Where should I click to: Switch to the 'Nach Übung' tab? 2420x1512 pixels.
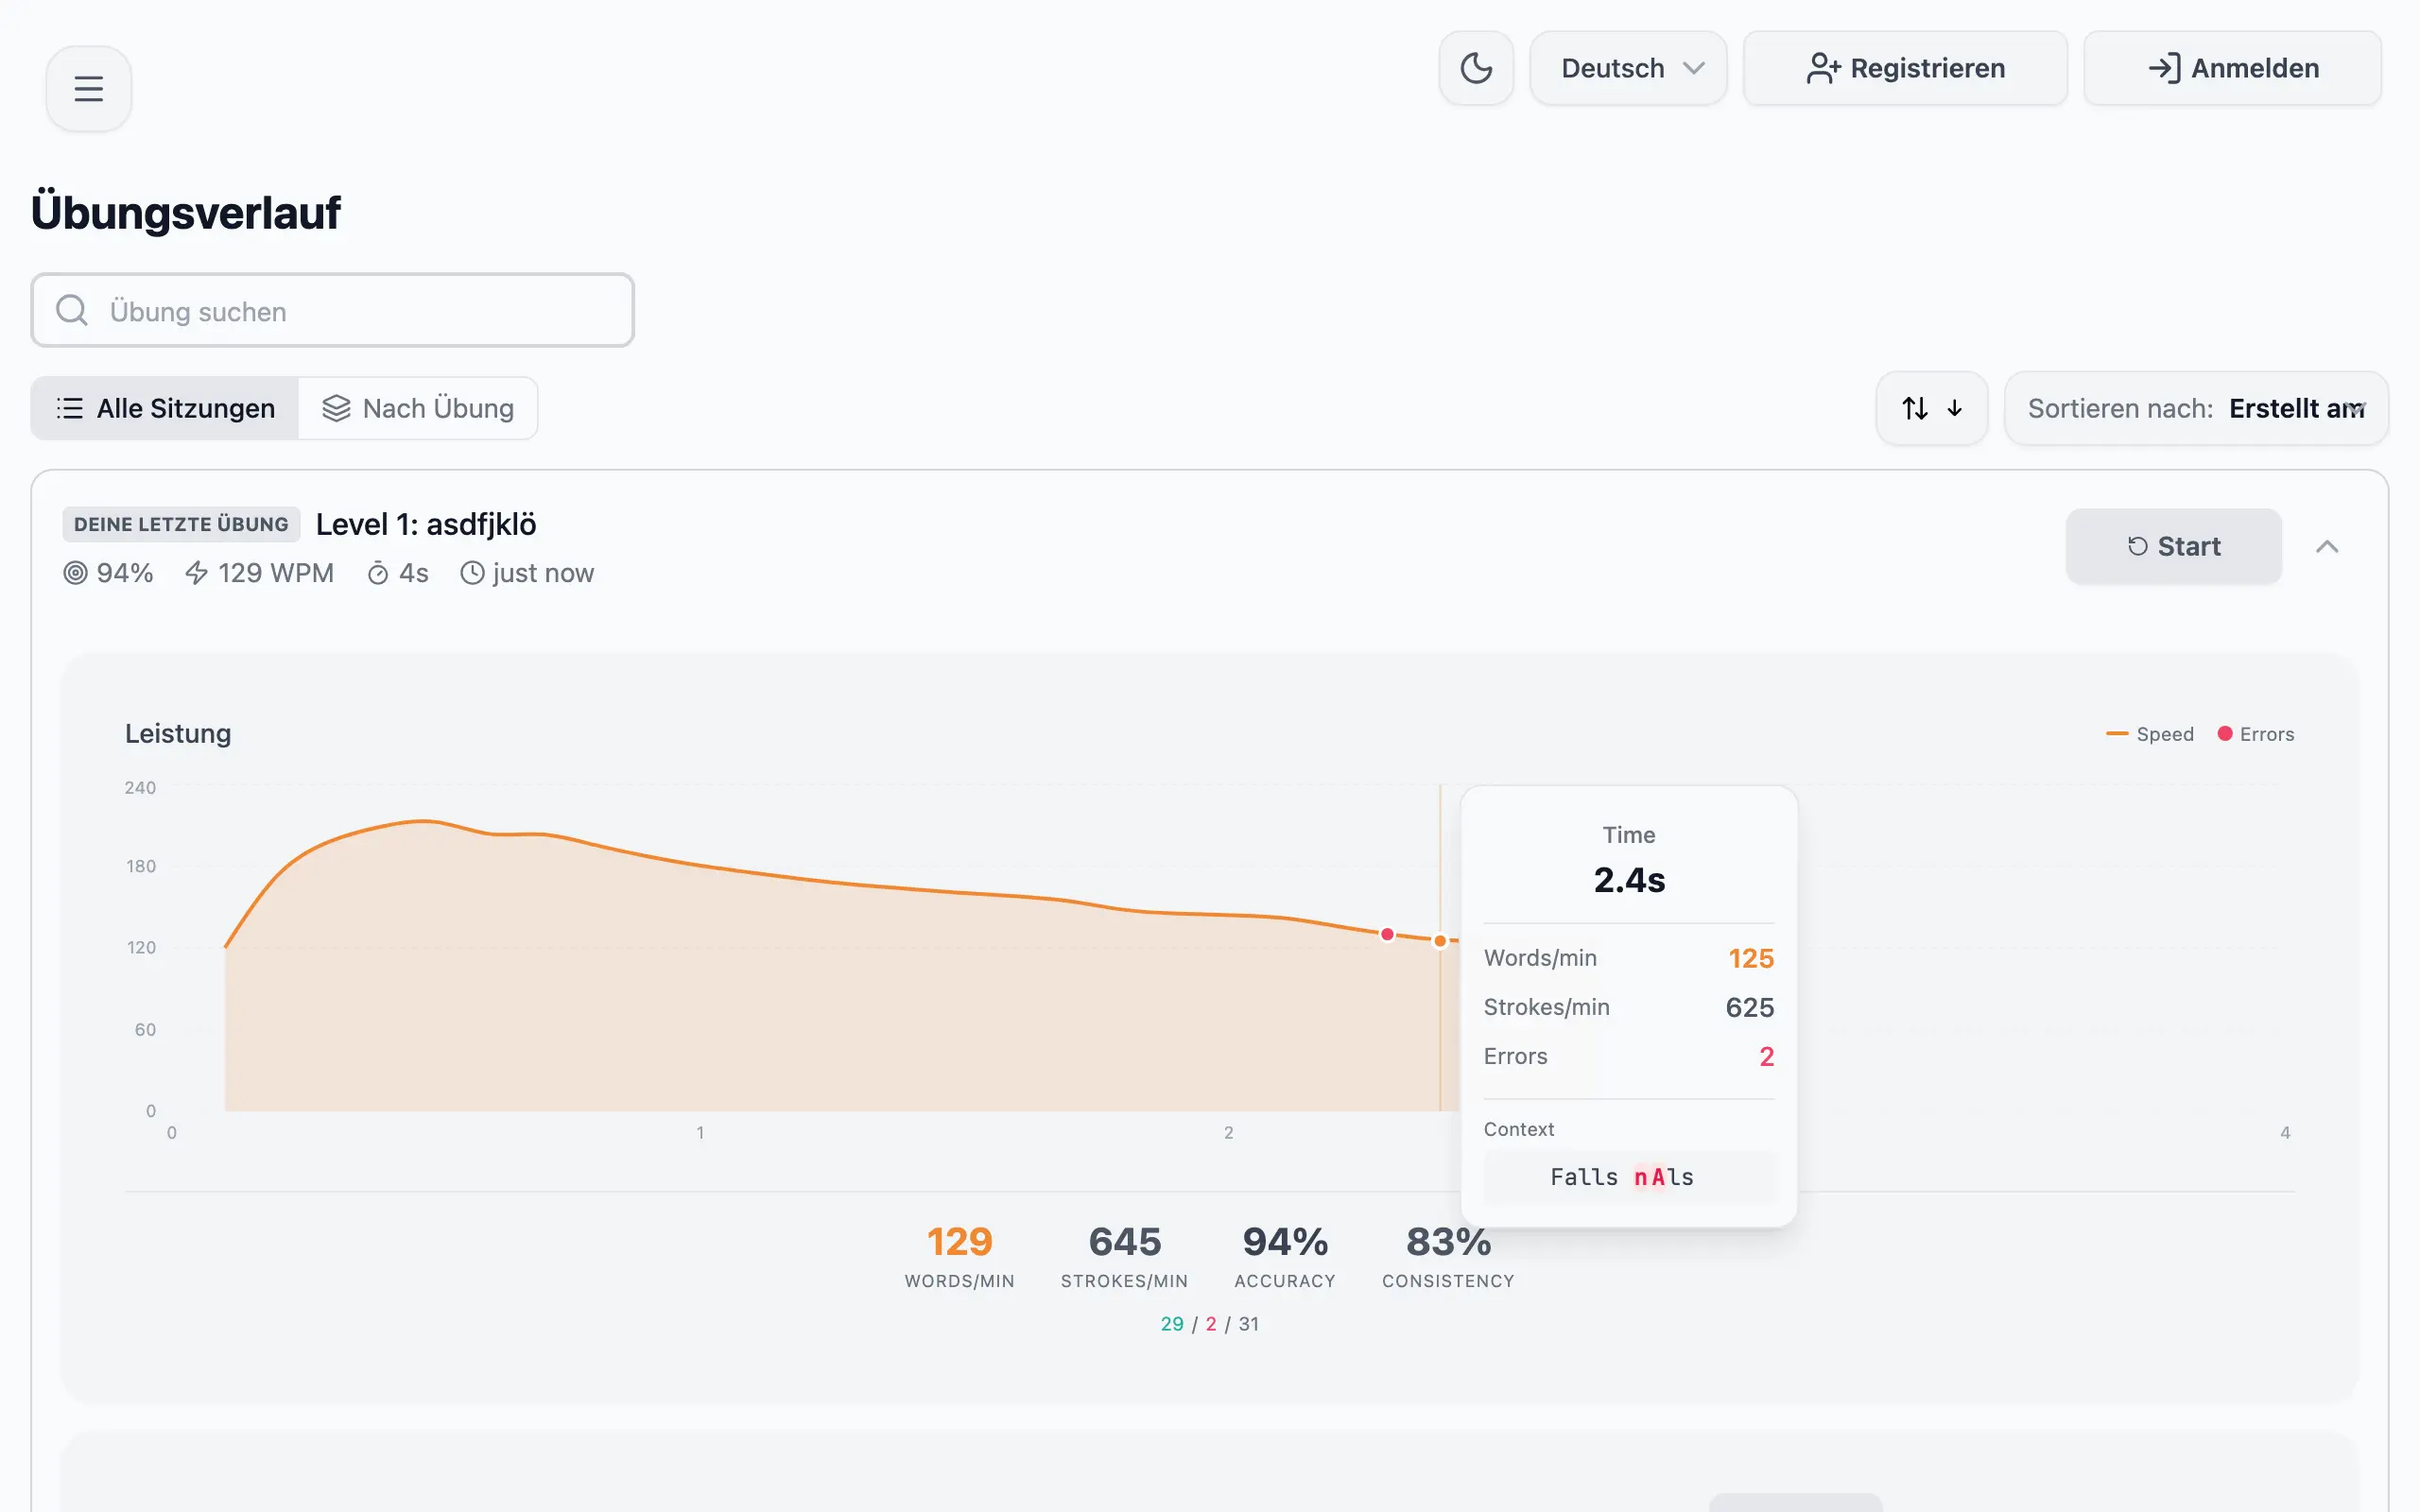[419, 408]
